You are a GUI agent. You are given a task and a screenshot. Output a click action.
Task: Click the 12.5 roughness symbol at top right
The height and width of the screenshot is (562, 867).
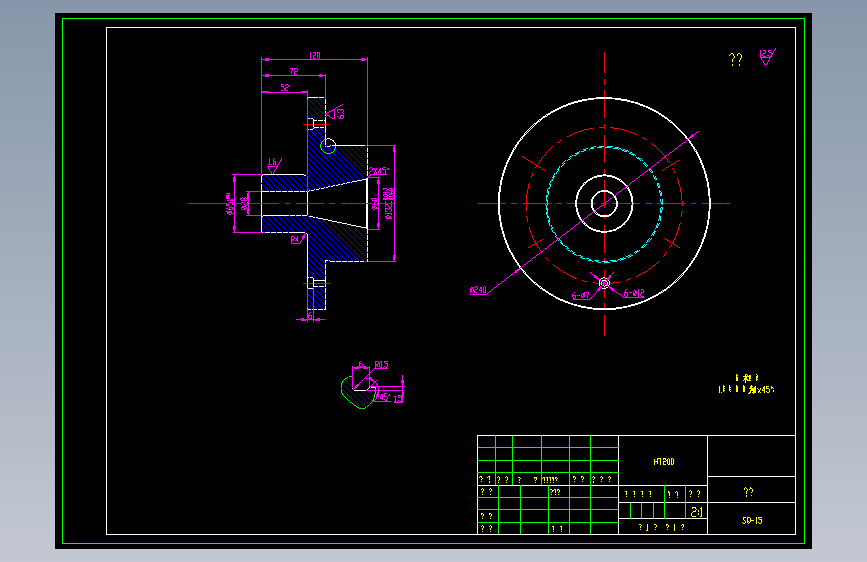tap(767, 57)
